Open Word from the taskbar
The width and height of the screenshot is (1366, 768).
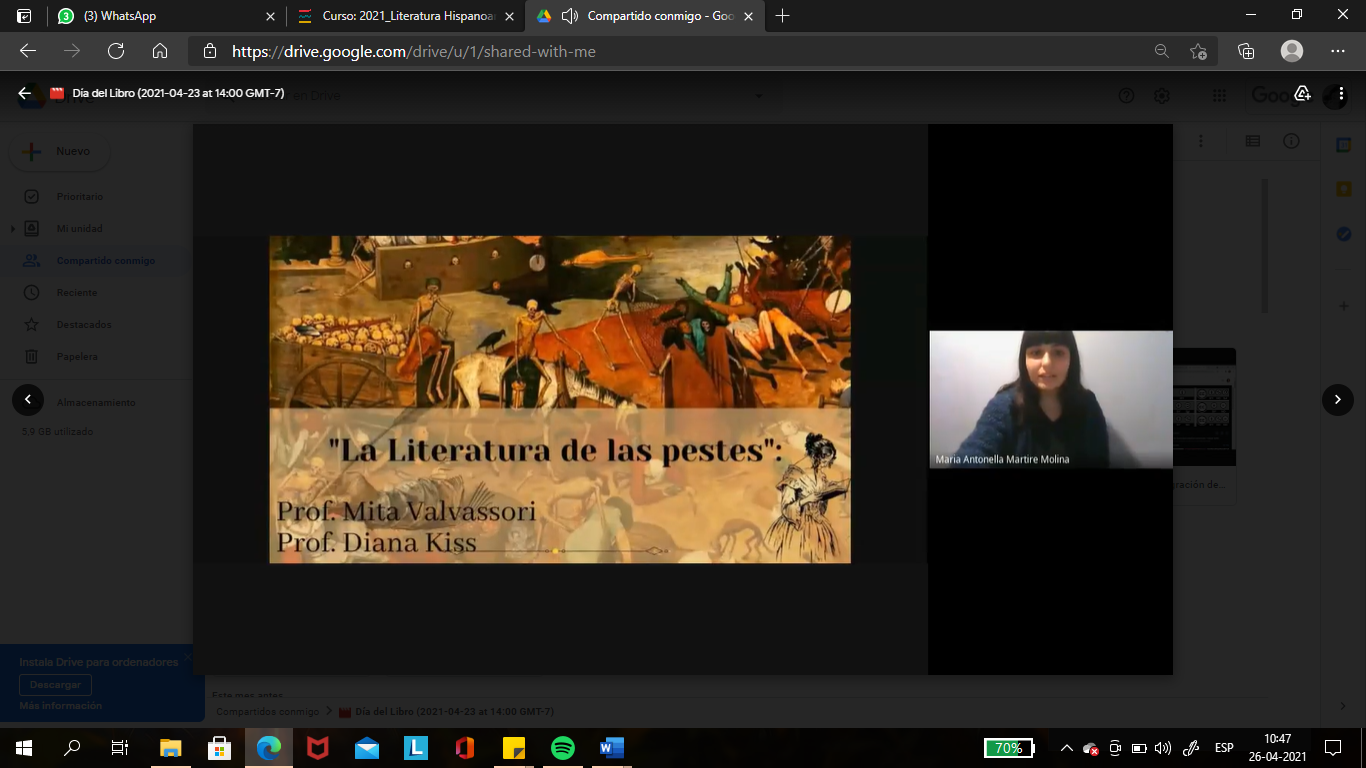point(612,747)
